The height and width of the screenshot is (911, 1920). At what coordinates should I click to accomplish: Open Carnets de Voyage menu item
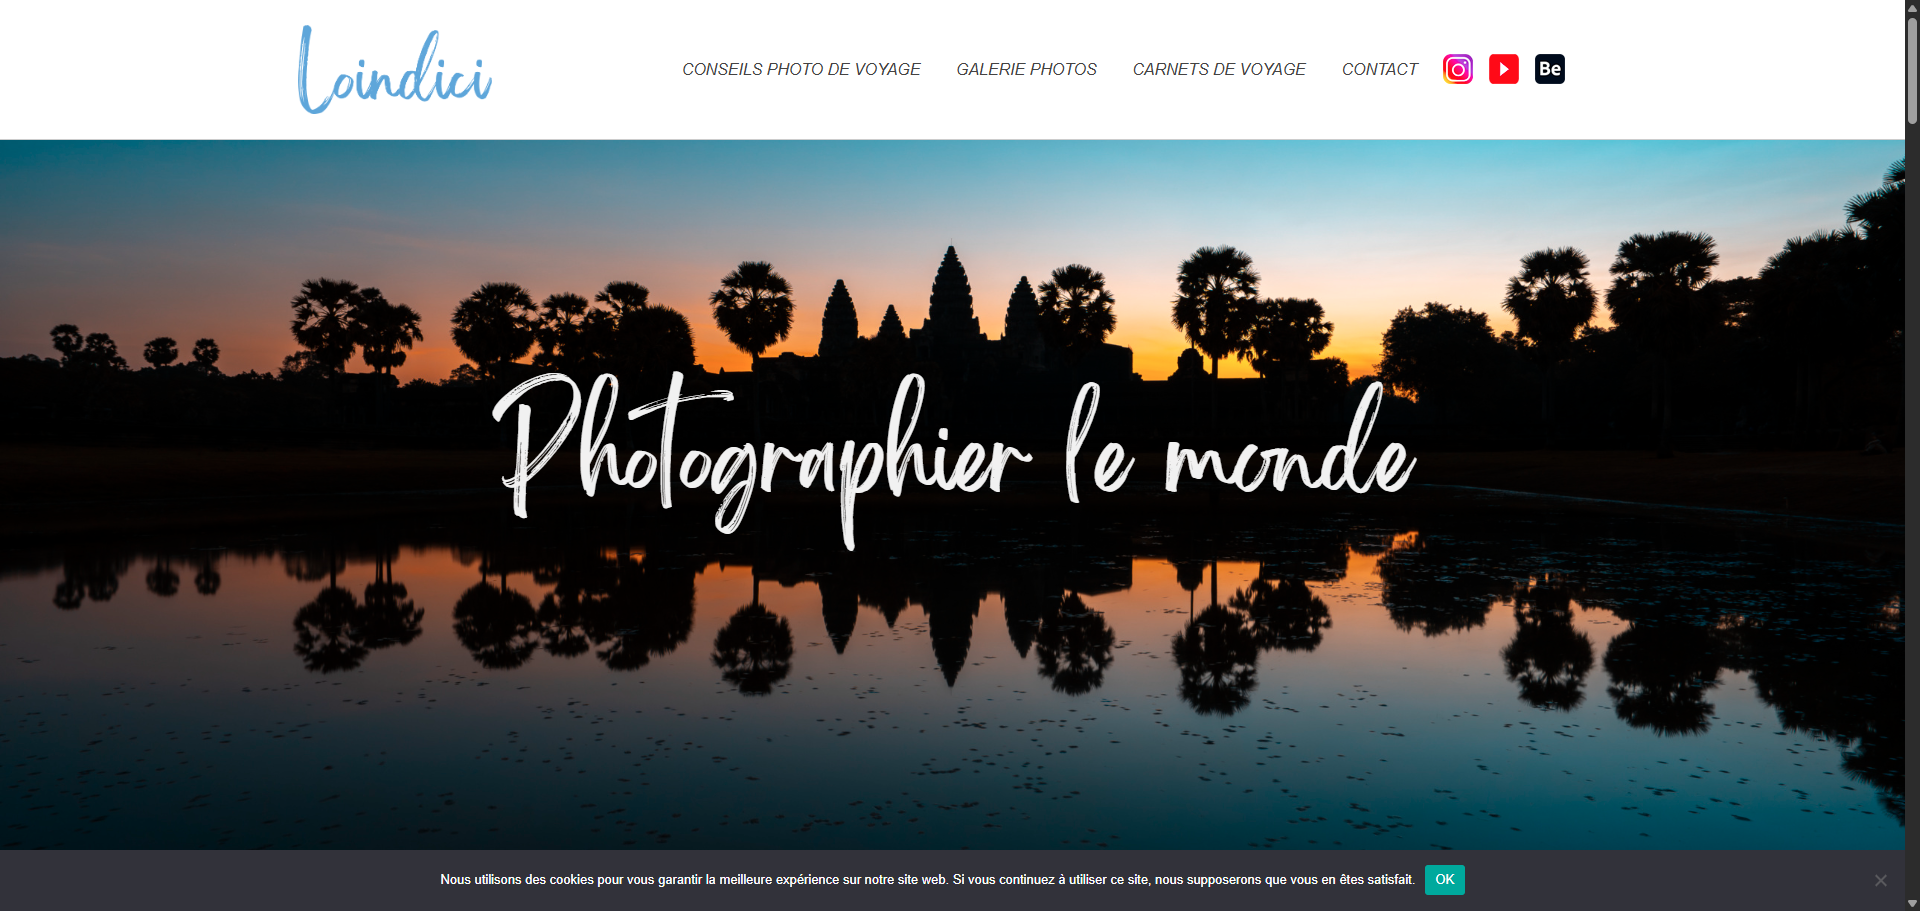click(x=1219, y=69)
